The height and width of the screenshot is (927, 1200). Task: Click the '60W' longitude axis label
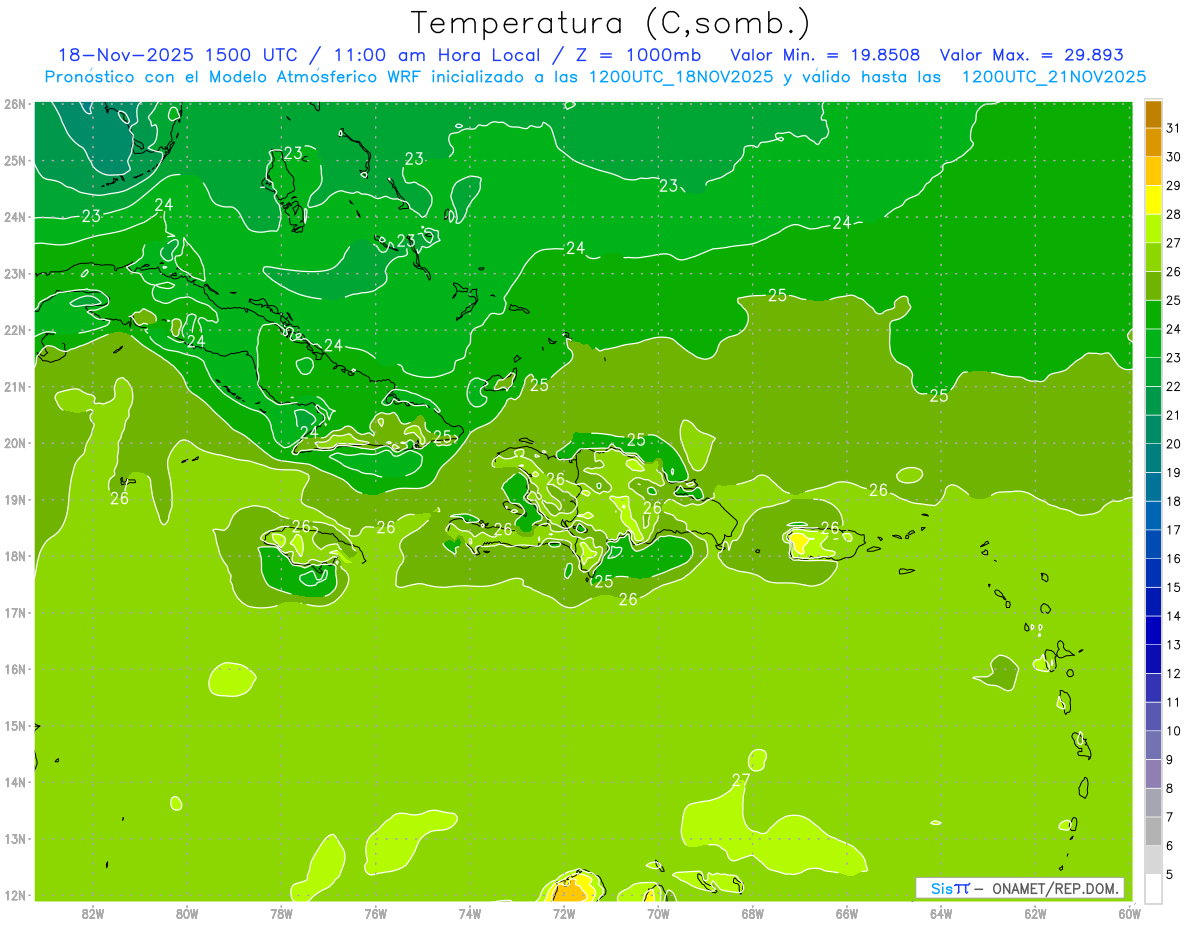click(x=1130, y=914)
